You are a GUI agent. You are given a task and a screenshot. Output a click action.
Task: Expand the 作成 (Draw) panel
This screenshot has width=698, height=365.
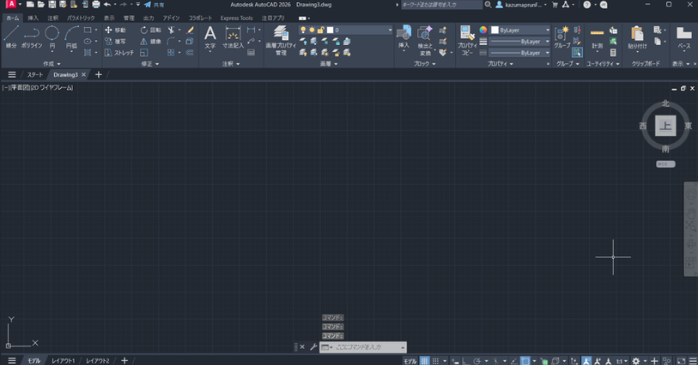coord(52,64)
